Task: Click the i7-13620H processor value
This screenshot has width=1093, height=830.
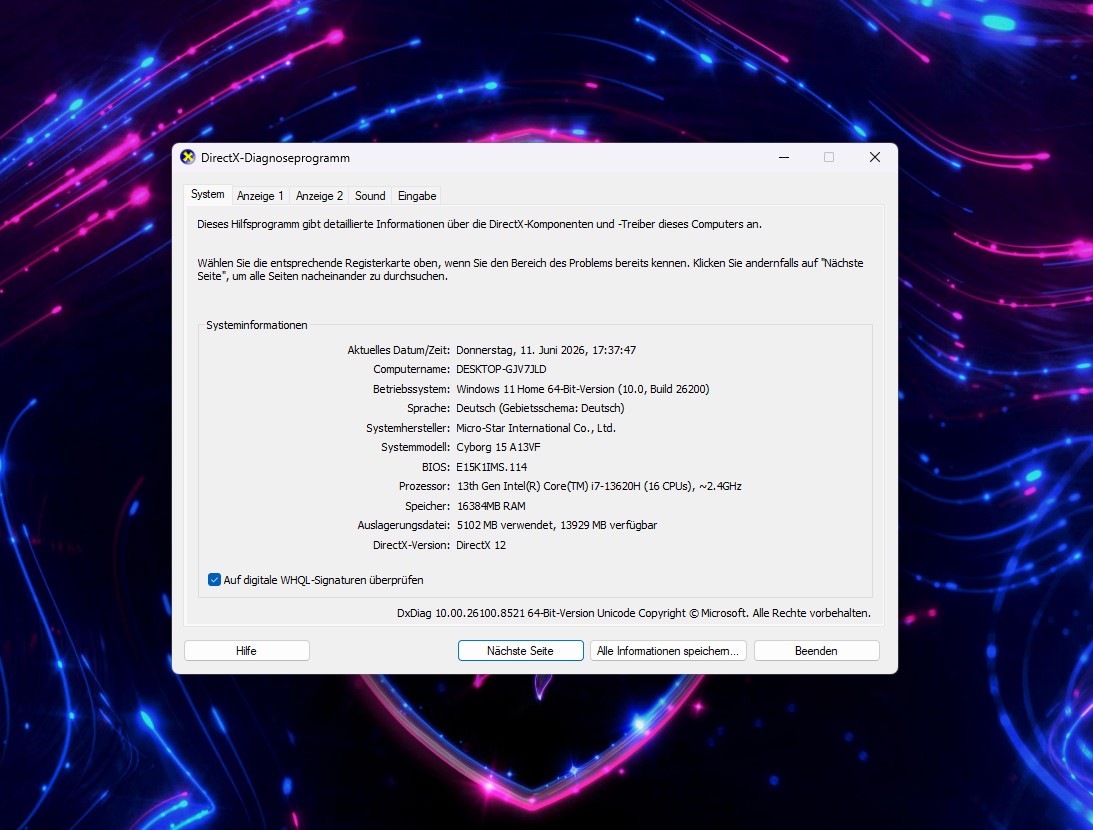Action: tap(599, 486)
